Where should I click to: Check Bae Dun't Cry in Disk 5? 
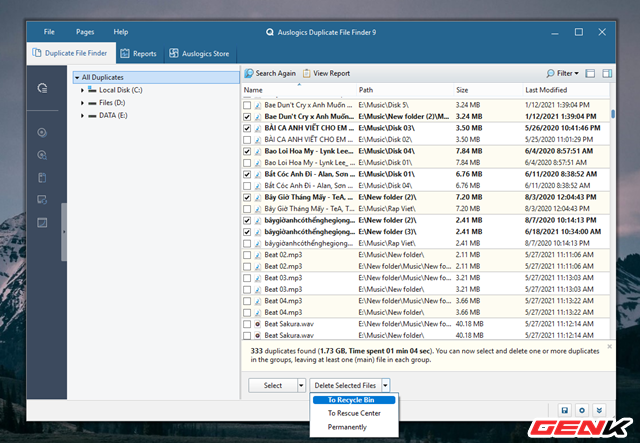click(247, 105)
